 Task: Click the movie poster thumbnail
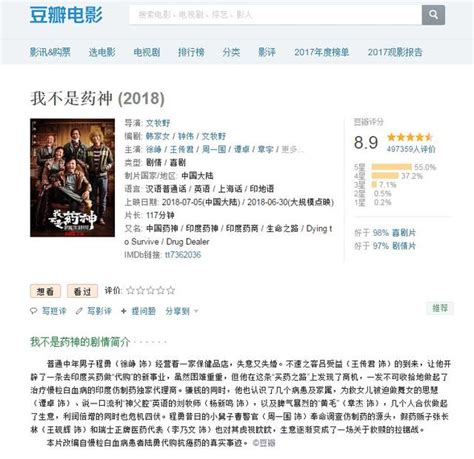(72, 178)
